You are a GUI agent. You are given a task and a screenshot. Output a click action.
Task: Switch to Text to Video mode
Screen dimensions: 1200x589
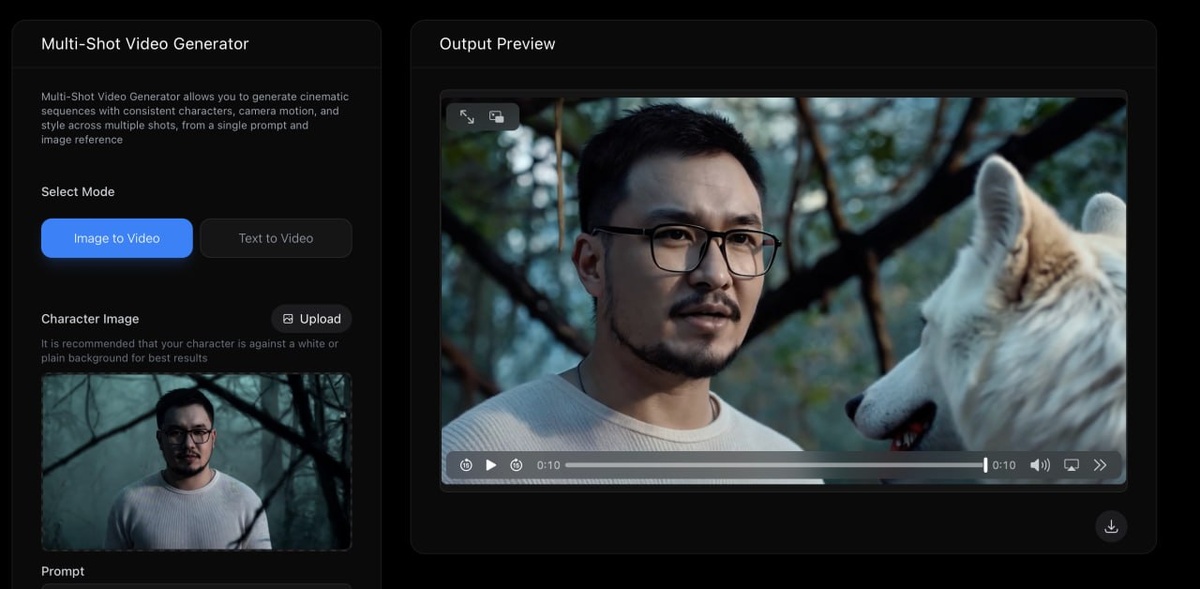pos(276,238)
